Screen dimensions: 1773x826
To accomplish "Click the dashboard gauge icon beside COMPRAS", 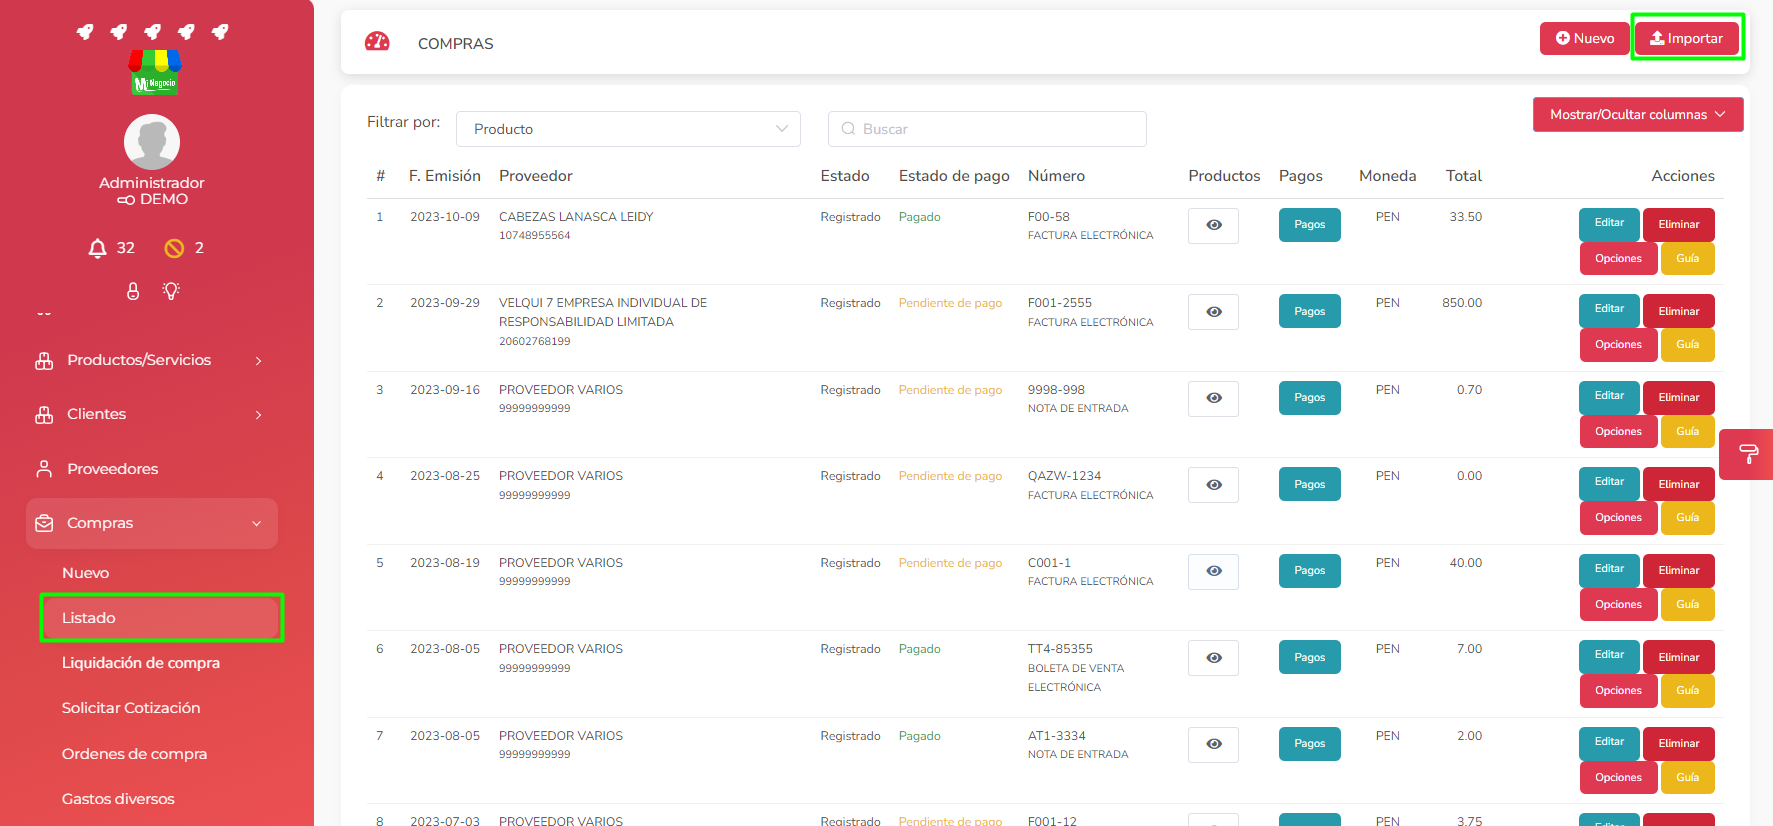I will (x=377, y=42).
